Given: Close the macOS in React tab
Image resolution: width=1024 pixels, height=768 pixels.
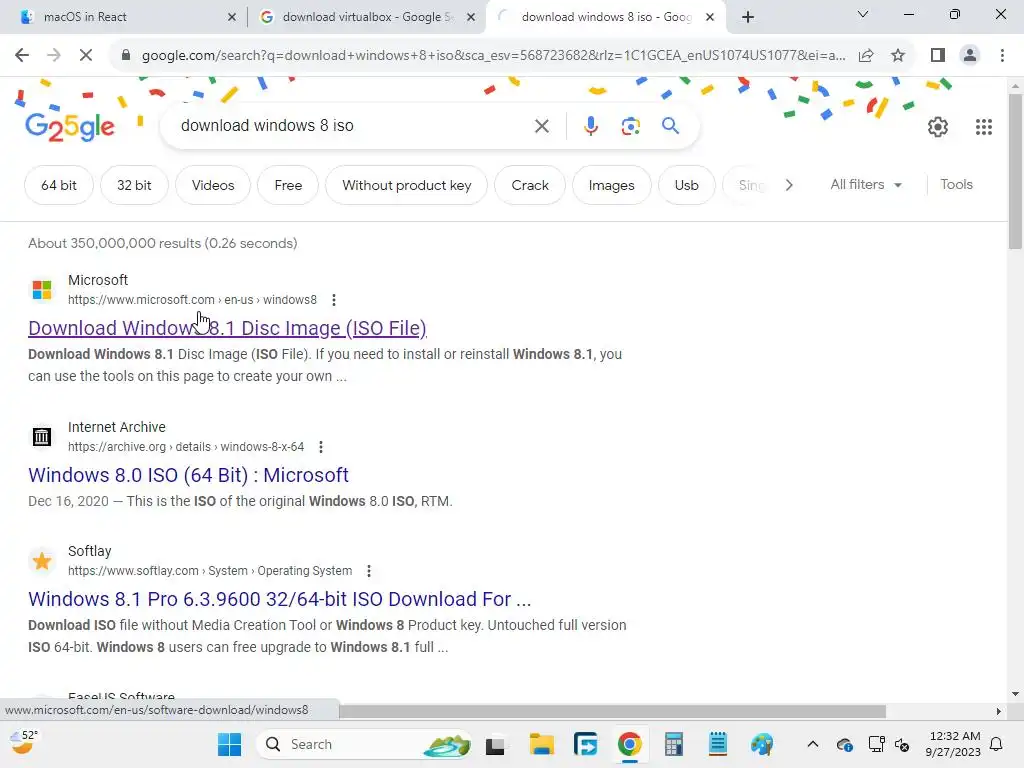Looking at the screenshot, I should [231, 18].
